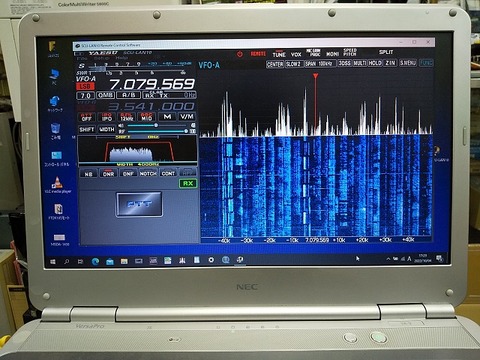The width and height of the screenshot is (480, 360).
Task: Change ATT OFF attenuator setting
Action: tap(87, 117)
